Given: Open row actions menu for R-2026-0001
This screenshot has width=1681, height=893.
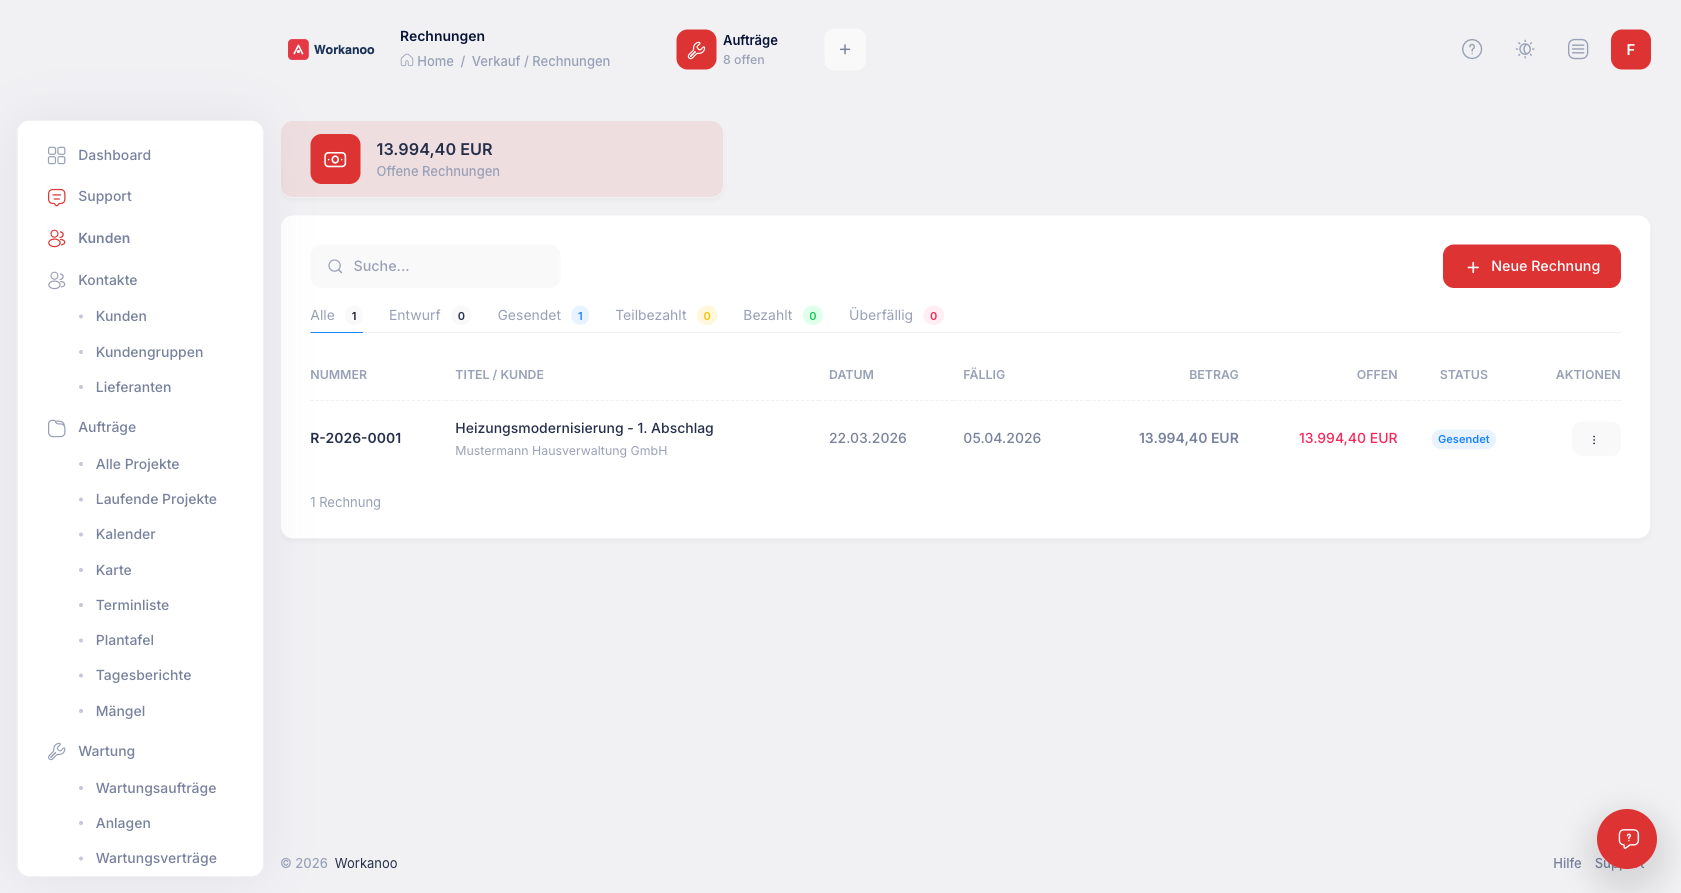Looking at the screenshot, I should [1596, 439].
